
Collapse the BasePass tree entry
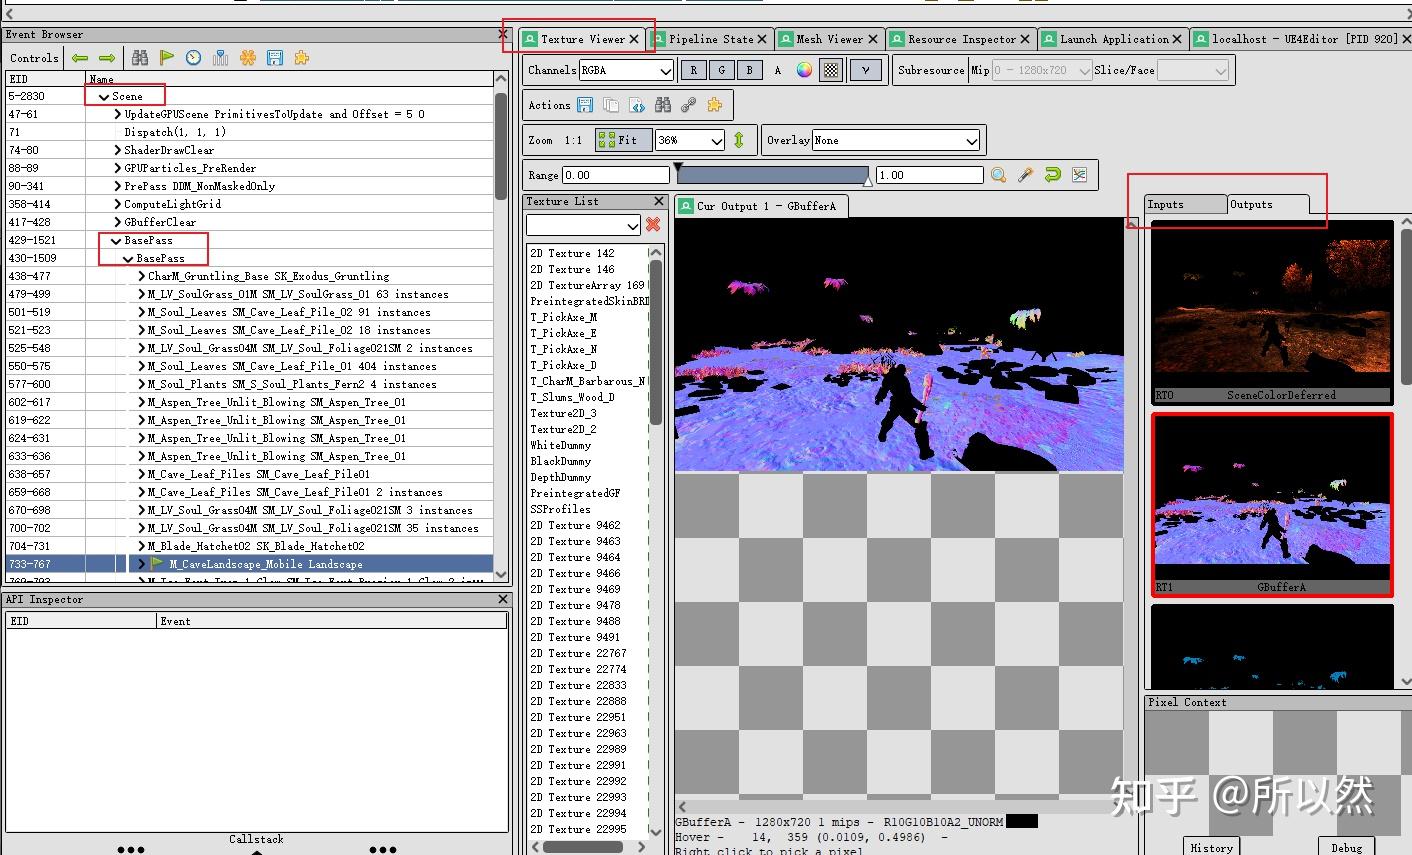point(116,240)
